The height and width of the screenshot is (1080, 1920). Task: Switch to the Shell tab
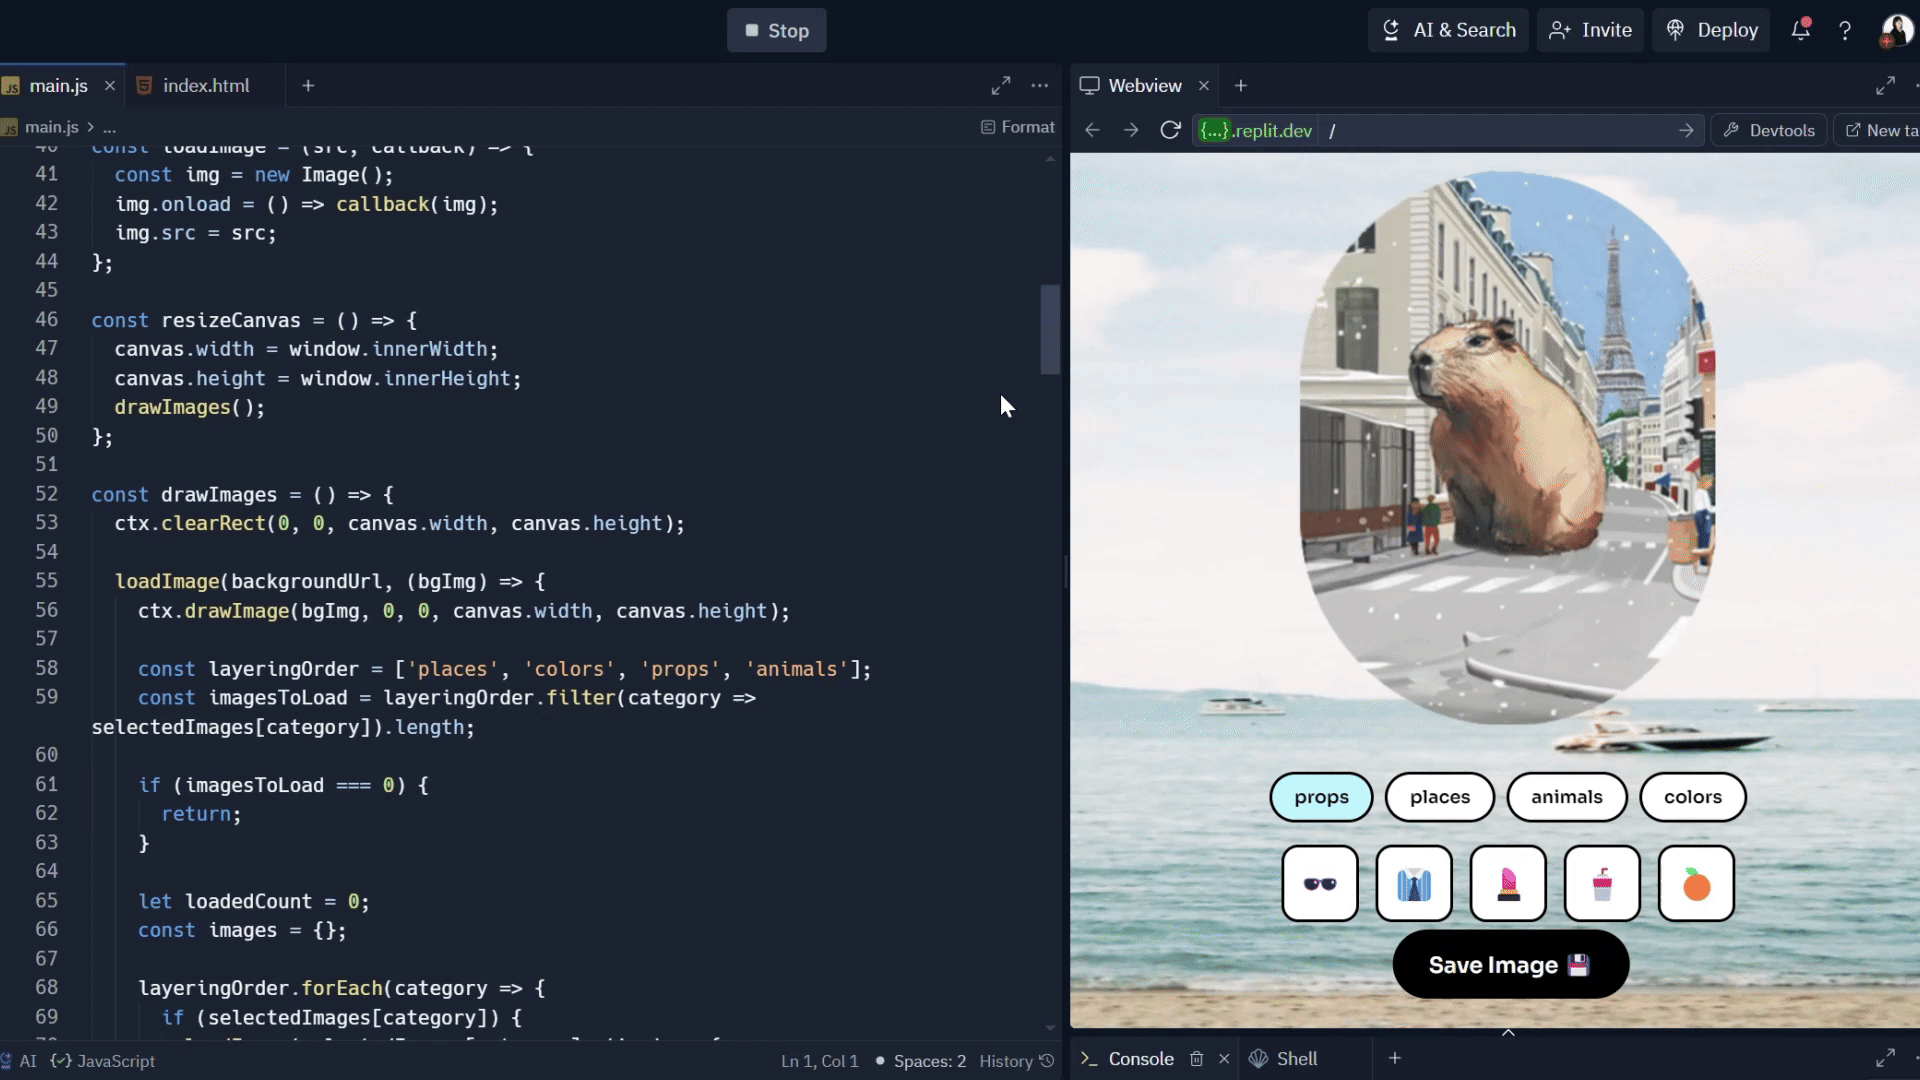coord(1296,1058)
